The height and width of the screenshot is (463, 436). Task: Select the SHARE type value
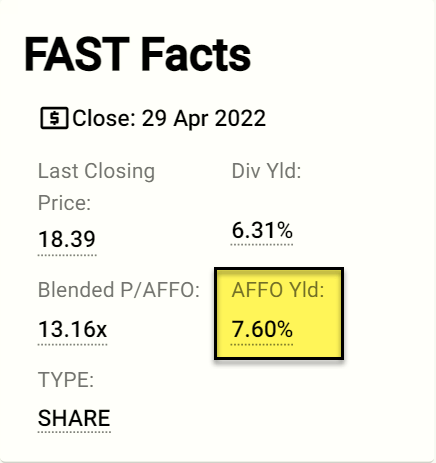tap(74, 418)
